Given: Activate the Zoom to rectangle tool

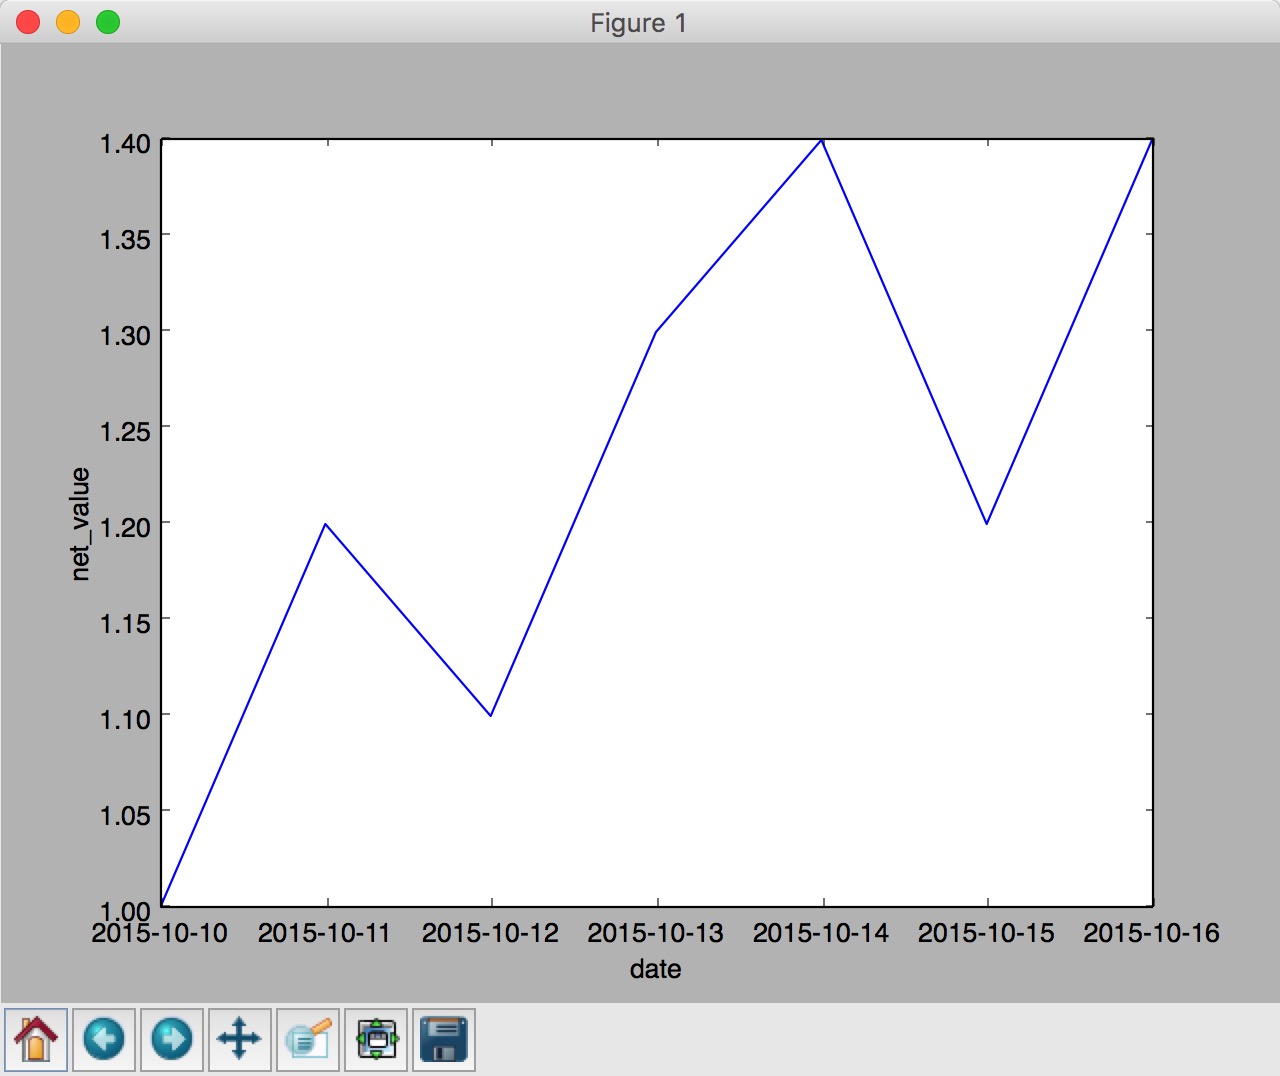Looking at the screenshot, I should (308, 1040).
